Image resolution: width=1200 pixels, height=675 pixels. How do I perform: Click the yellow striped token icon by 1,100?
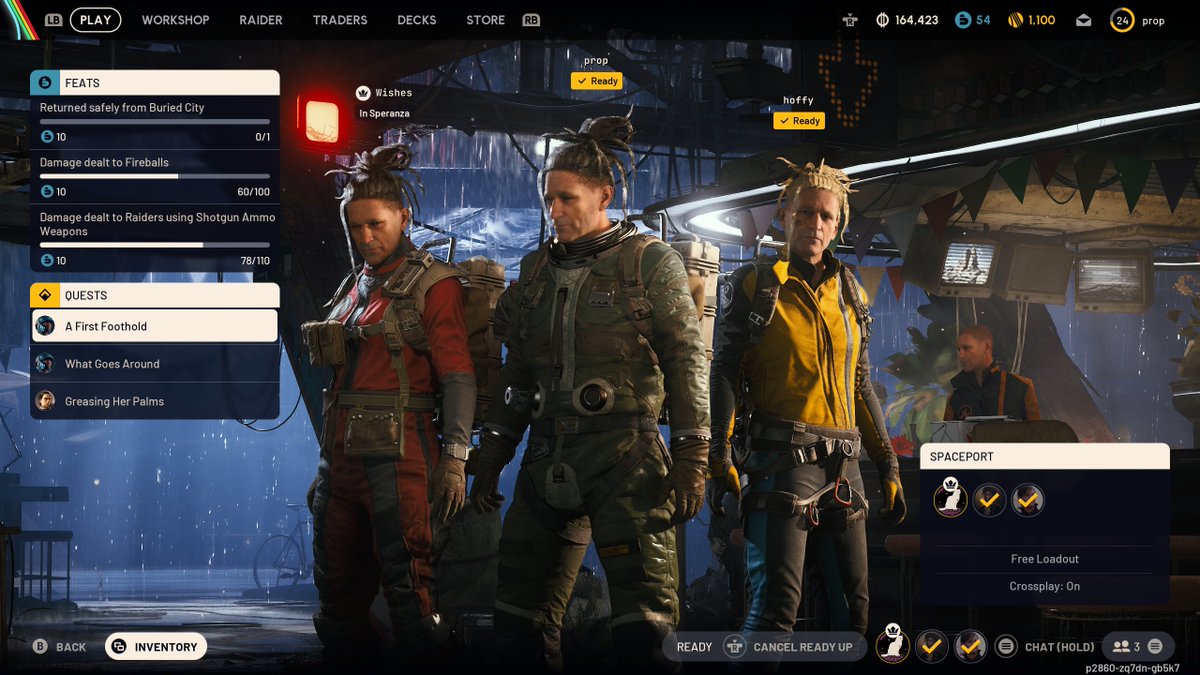tap(1014, 20)
